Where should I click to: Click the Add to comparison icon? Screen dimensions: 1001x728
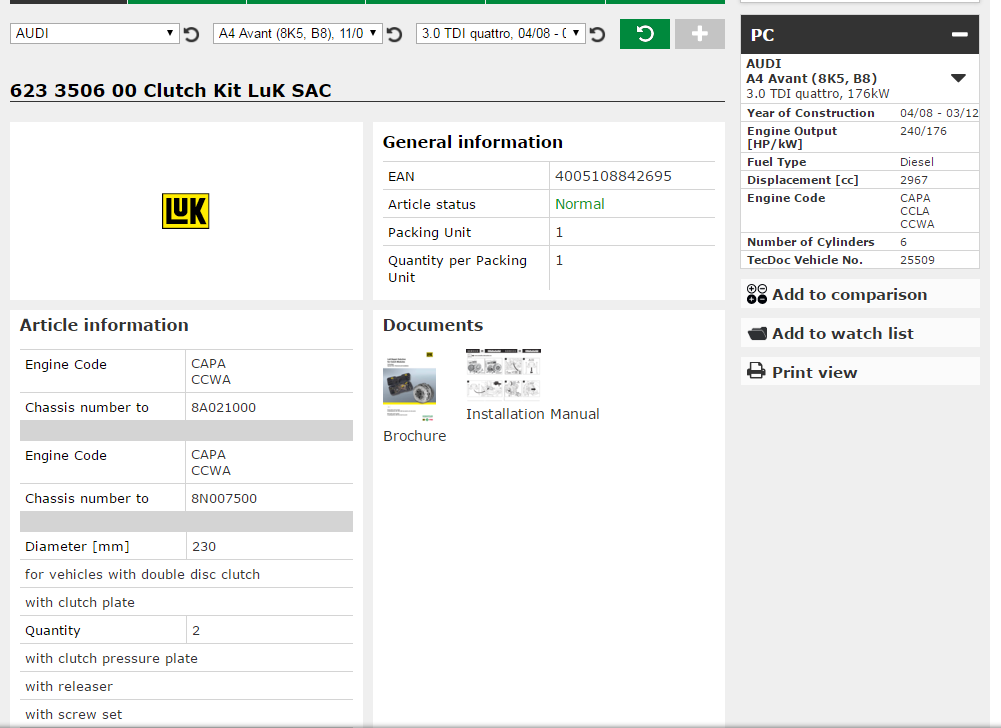tap(757, 294)
